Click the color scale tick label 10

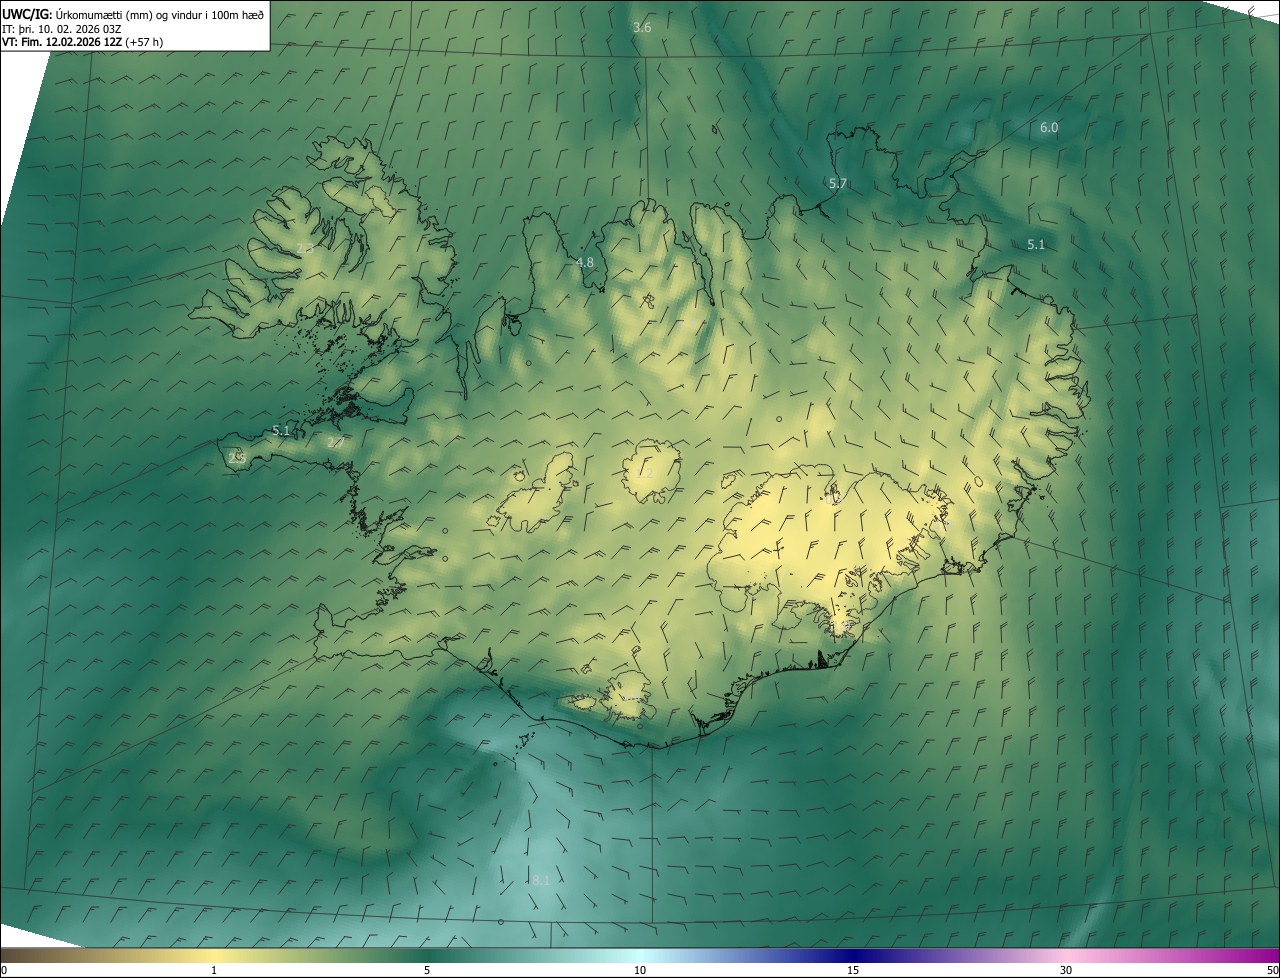(640, 970)
